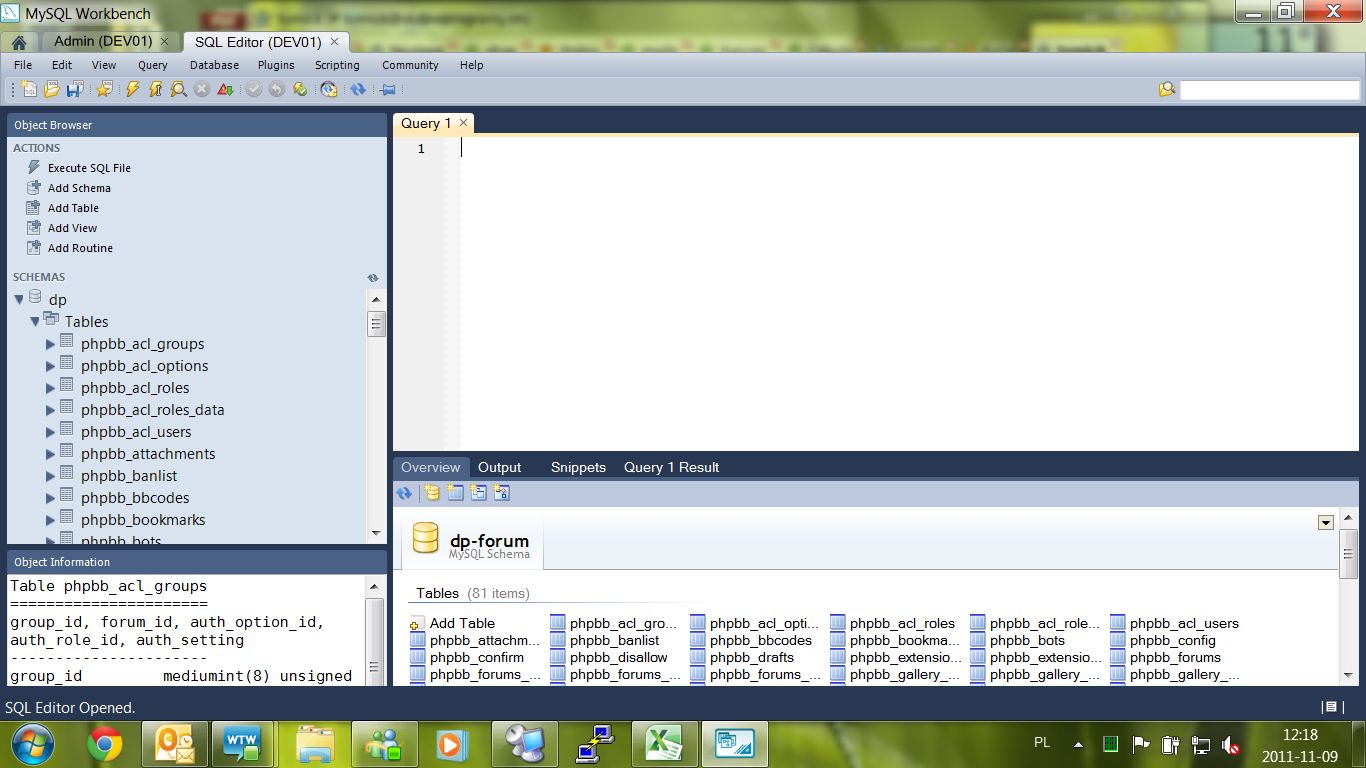
Task: Open Google Chrome from the taskbar
Action: (x=105, y=744)
